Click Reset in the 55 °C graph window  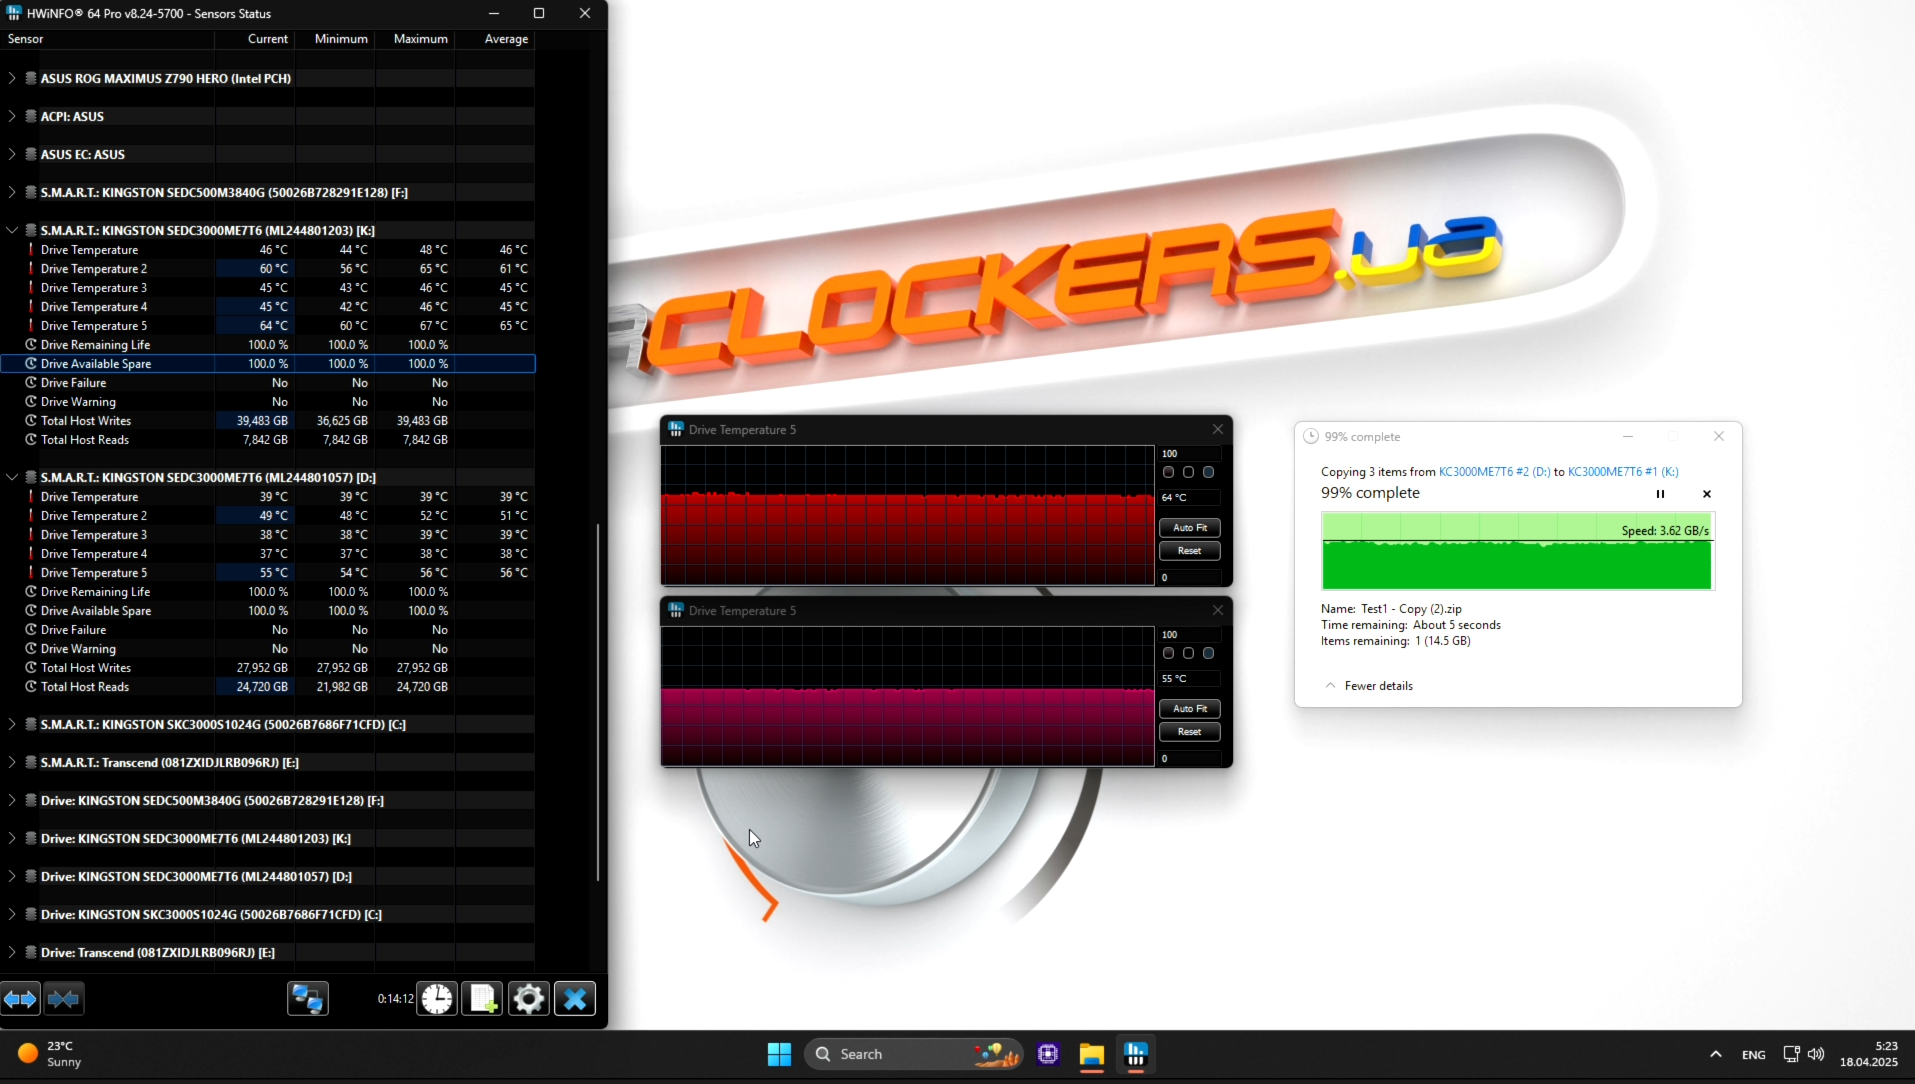point(1190,732)
